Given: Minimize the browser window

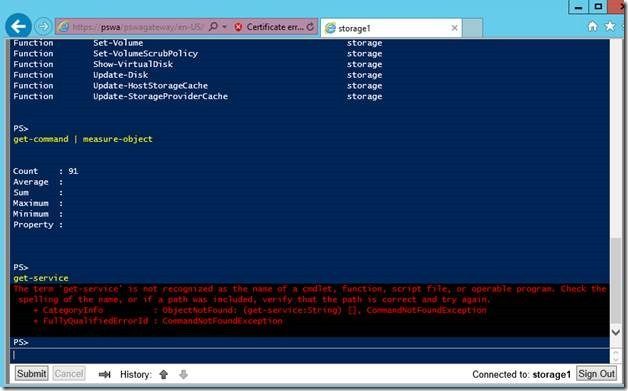Looking at the screenshot, I should (578, 7).
